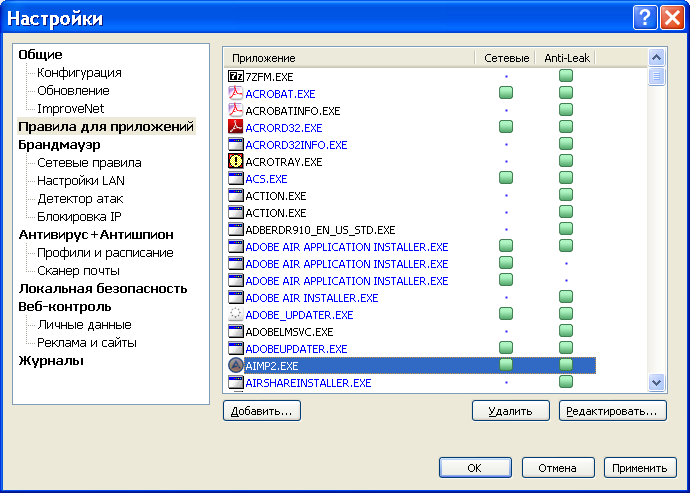Click the icon beside AIRSHAREINSTALLER.EXE
Screen dimensions: 690x493
(235, 383)
